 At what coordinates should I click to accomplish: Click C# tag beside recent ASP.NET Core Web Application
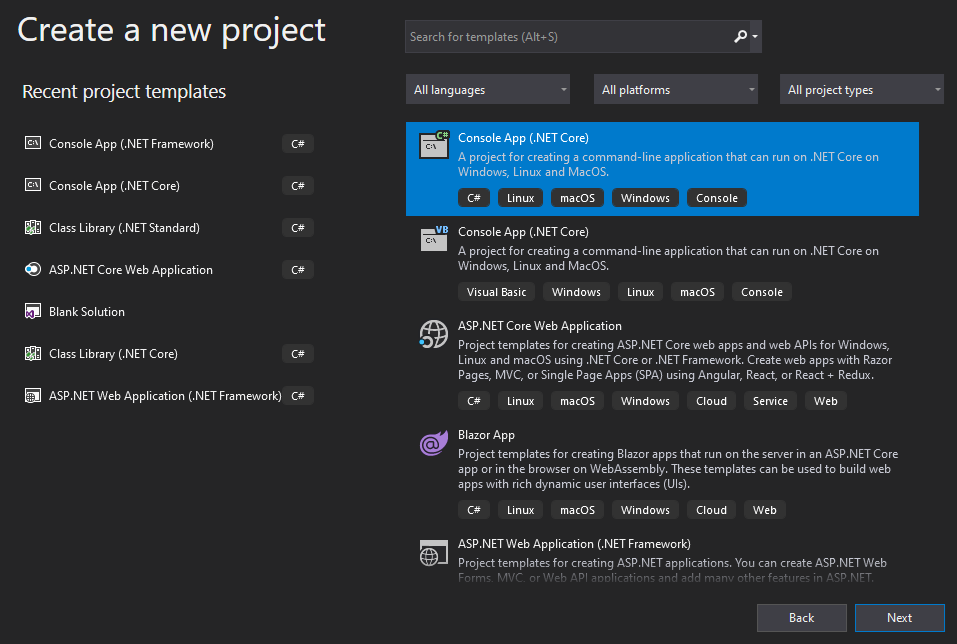click(298, 270)
